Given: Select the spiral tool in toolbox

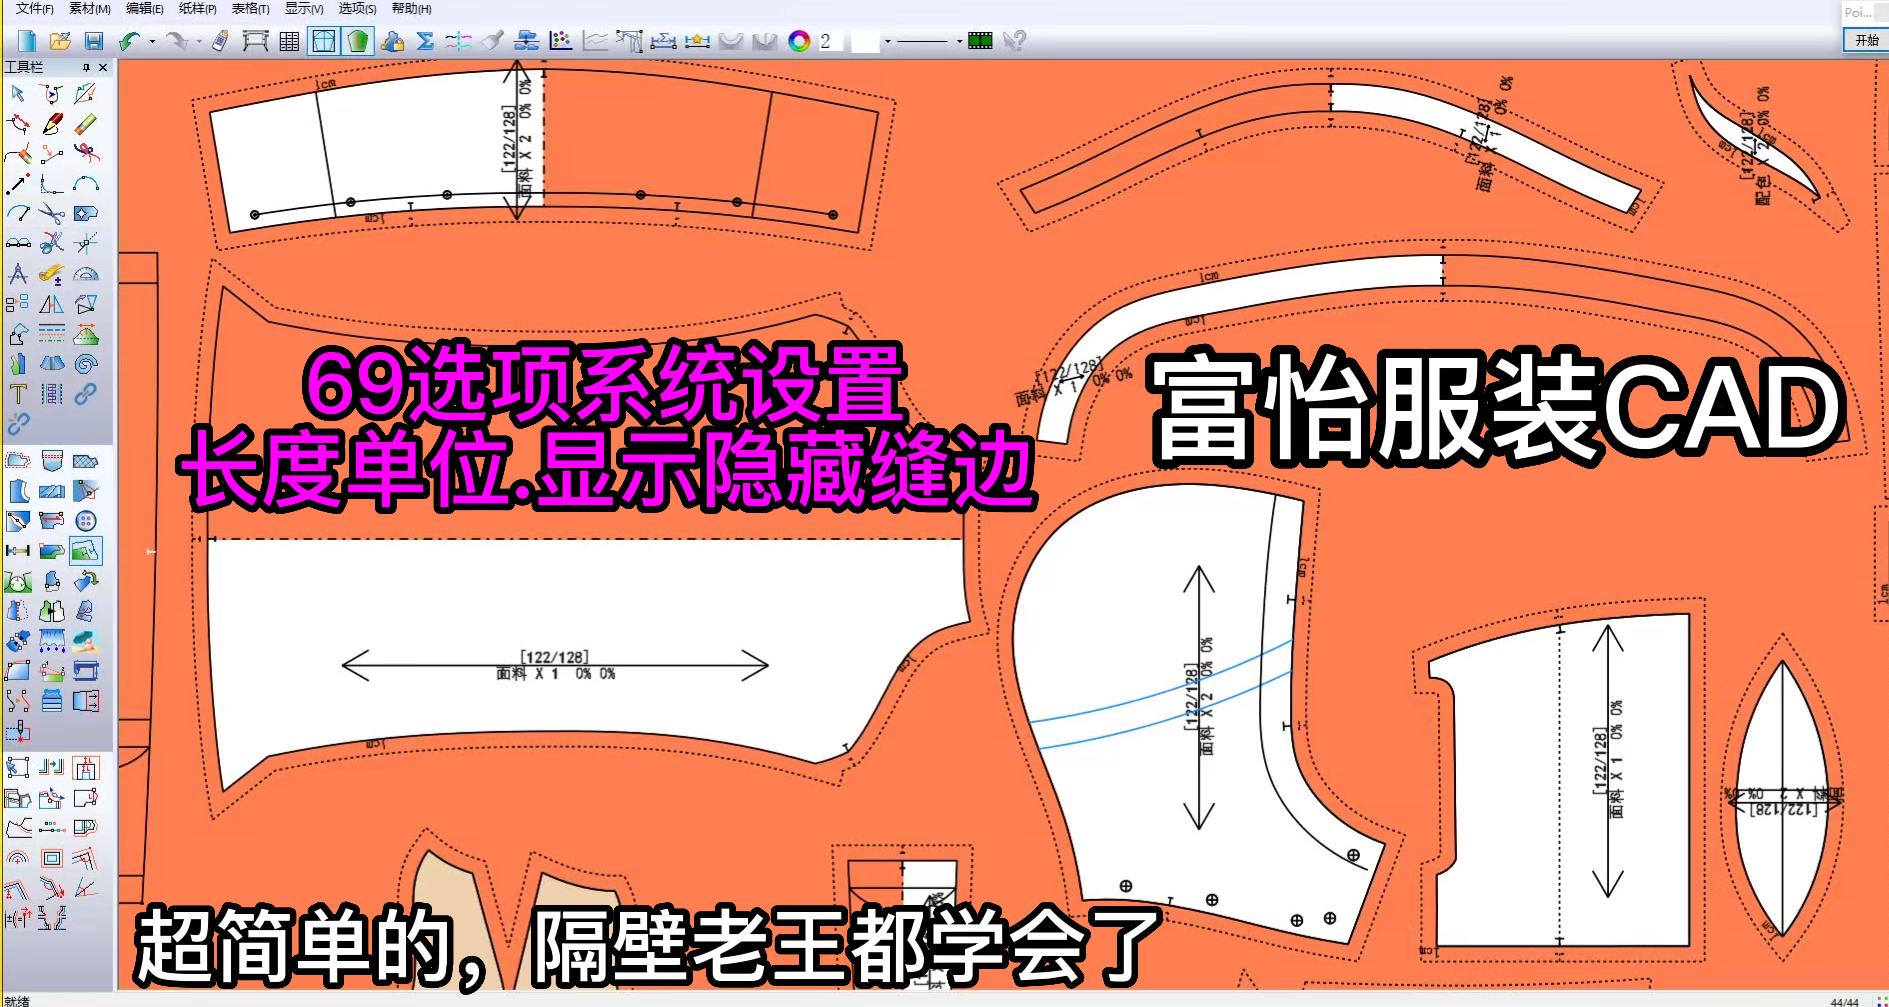Looking at the screenshot, I should point(86,364).
